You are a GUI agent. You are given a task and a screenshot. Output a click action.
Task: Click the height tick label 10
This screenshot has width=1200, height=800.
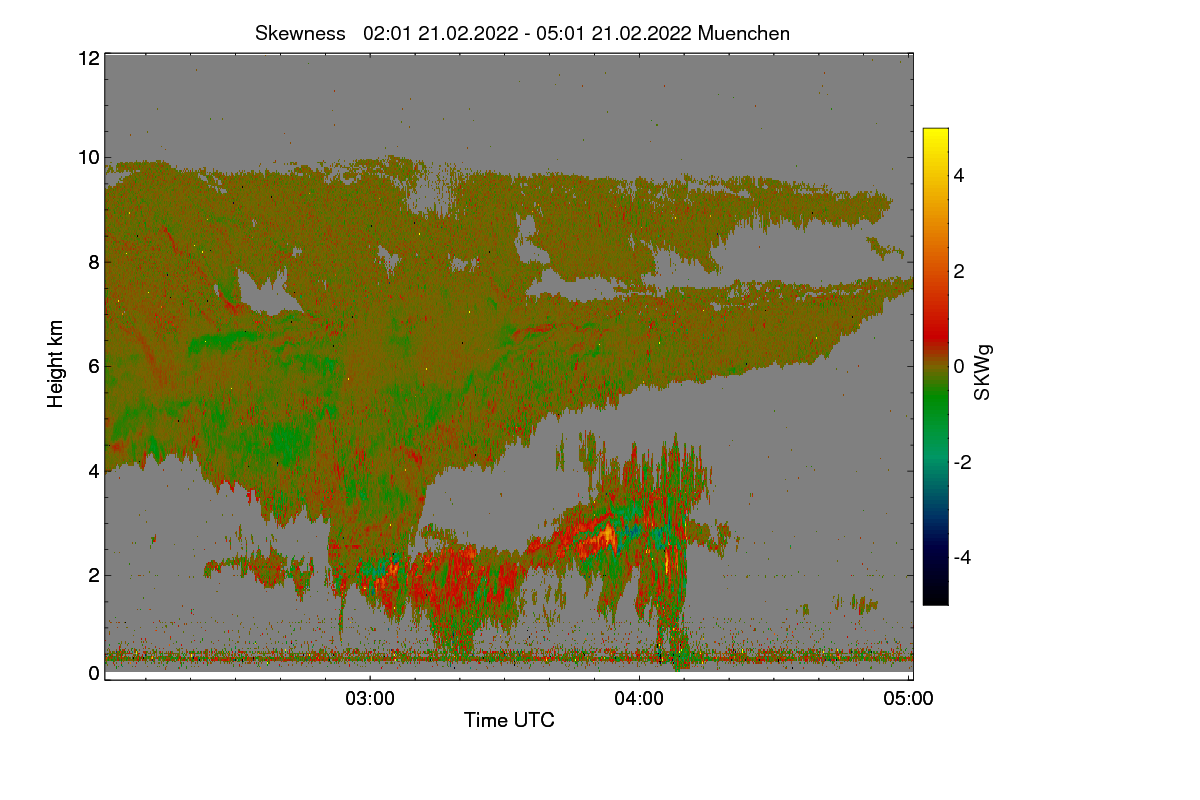88,157
